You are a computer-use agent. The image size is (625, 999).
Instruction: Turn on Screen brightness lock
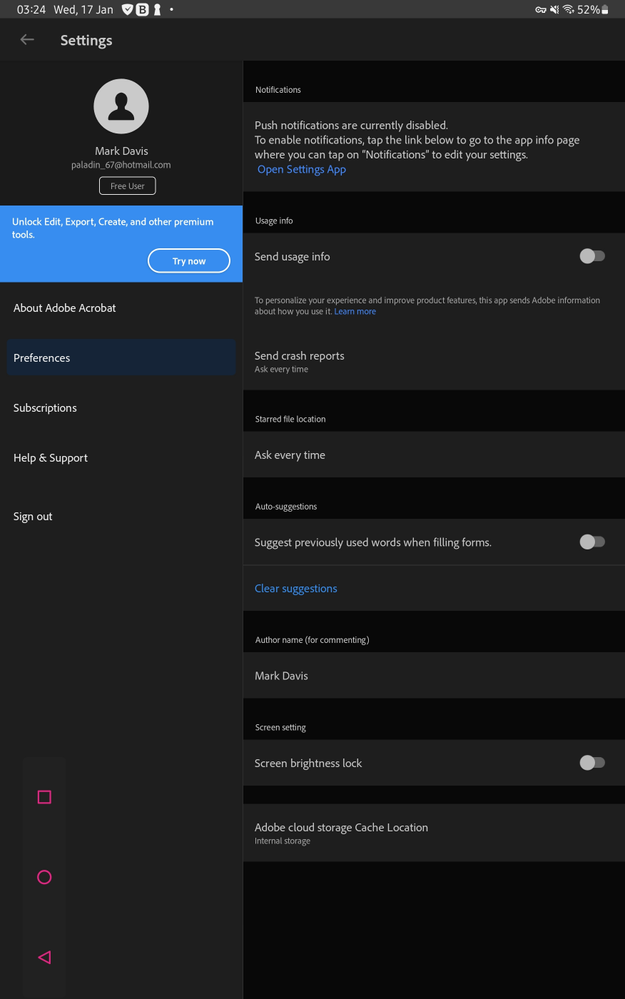[592, 763]
